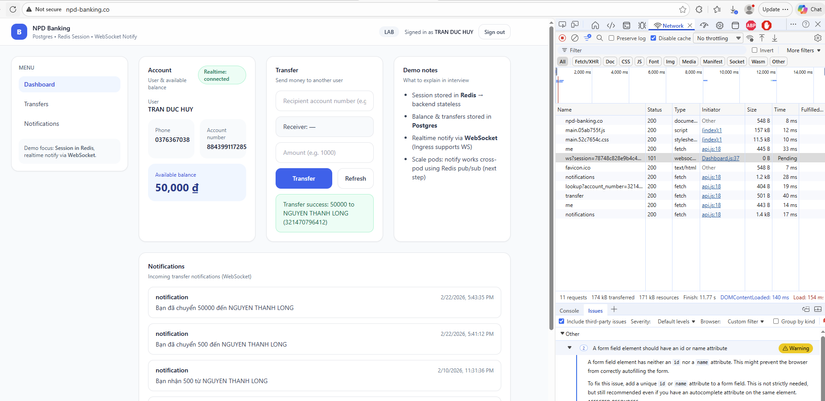Open DevTools Elements tab icon
Image resolution: width=825 pixels, height=401 pixels.
(x=611, y=25)
